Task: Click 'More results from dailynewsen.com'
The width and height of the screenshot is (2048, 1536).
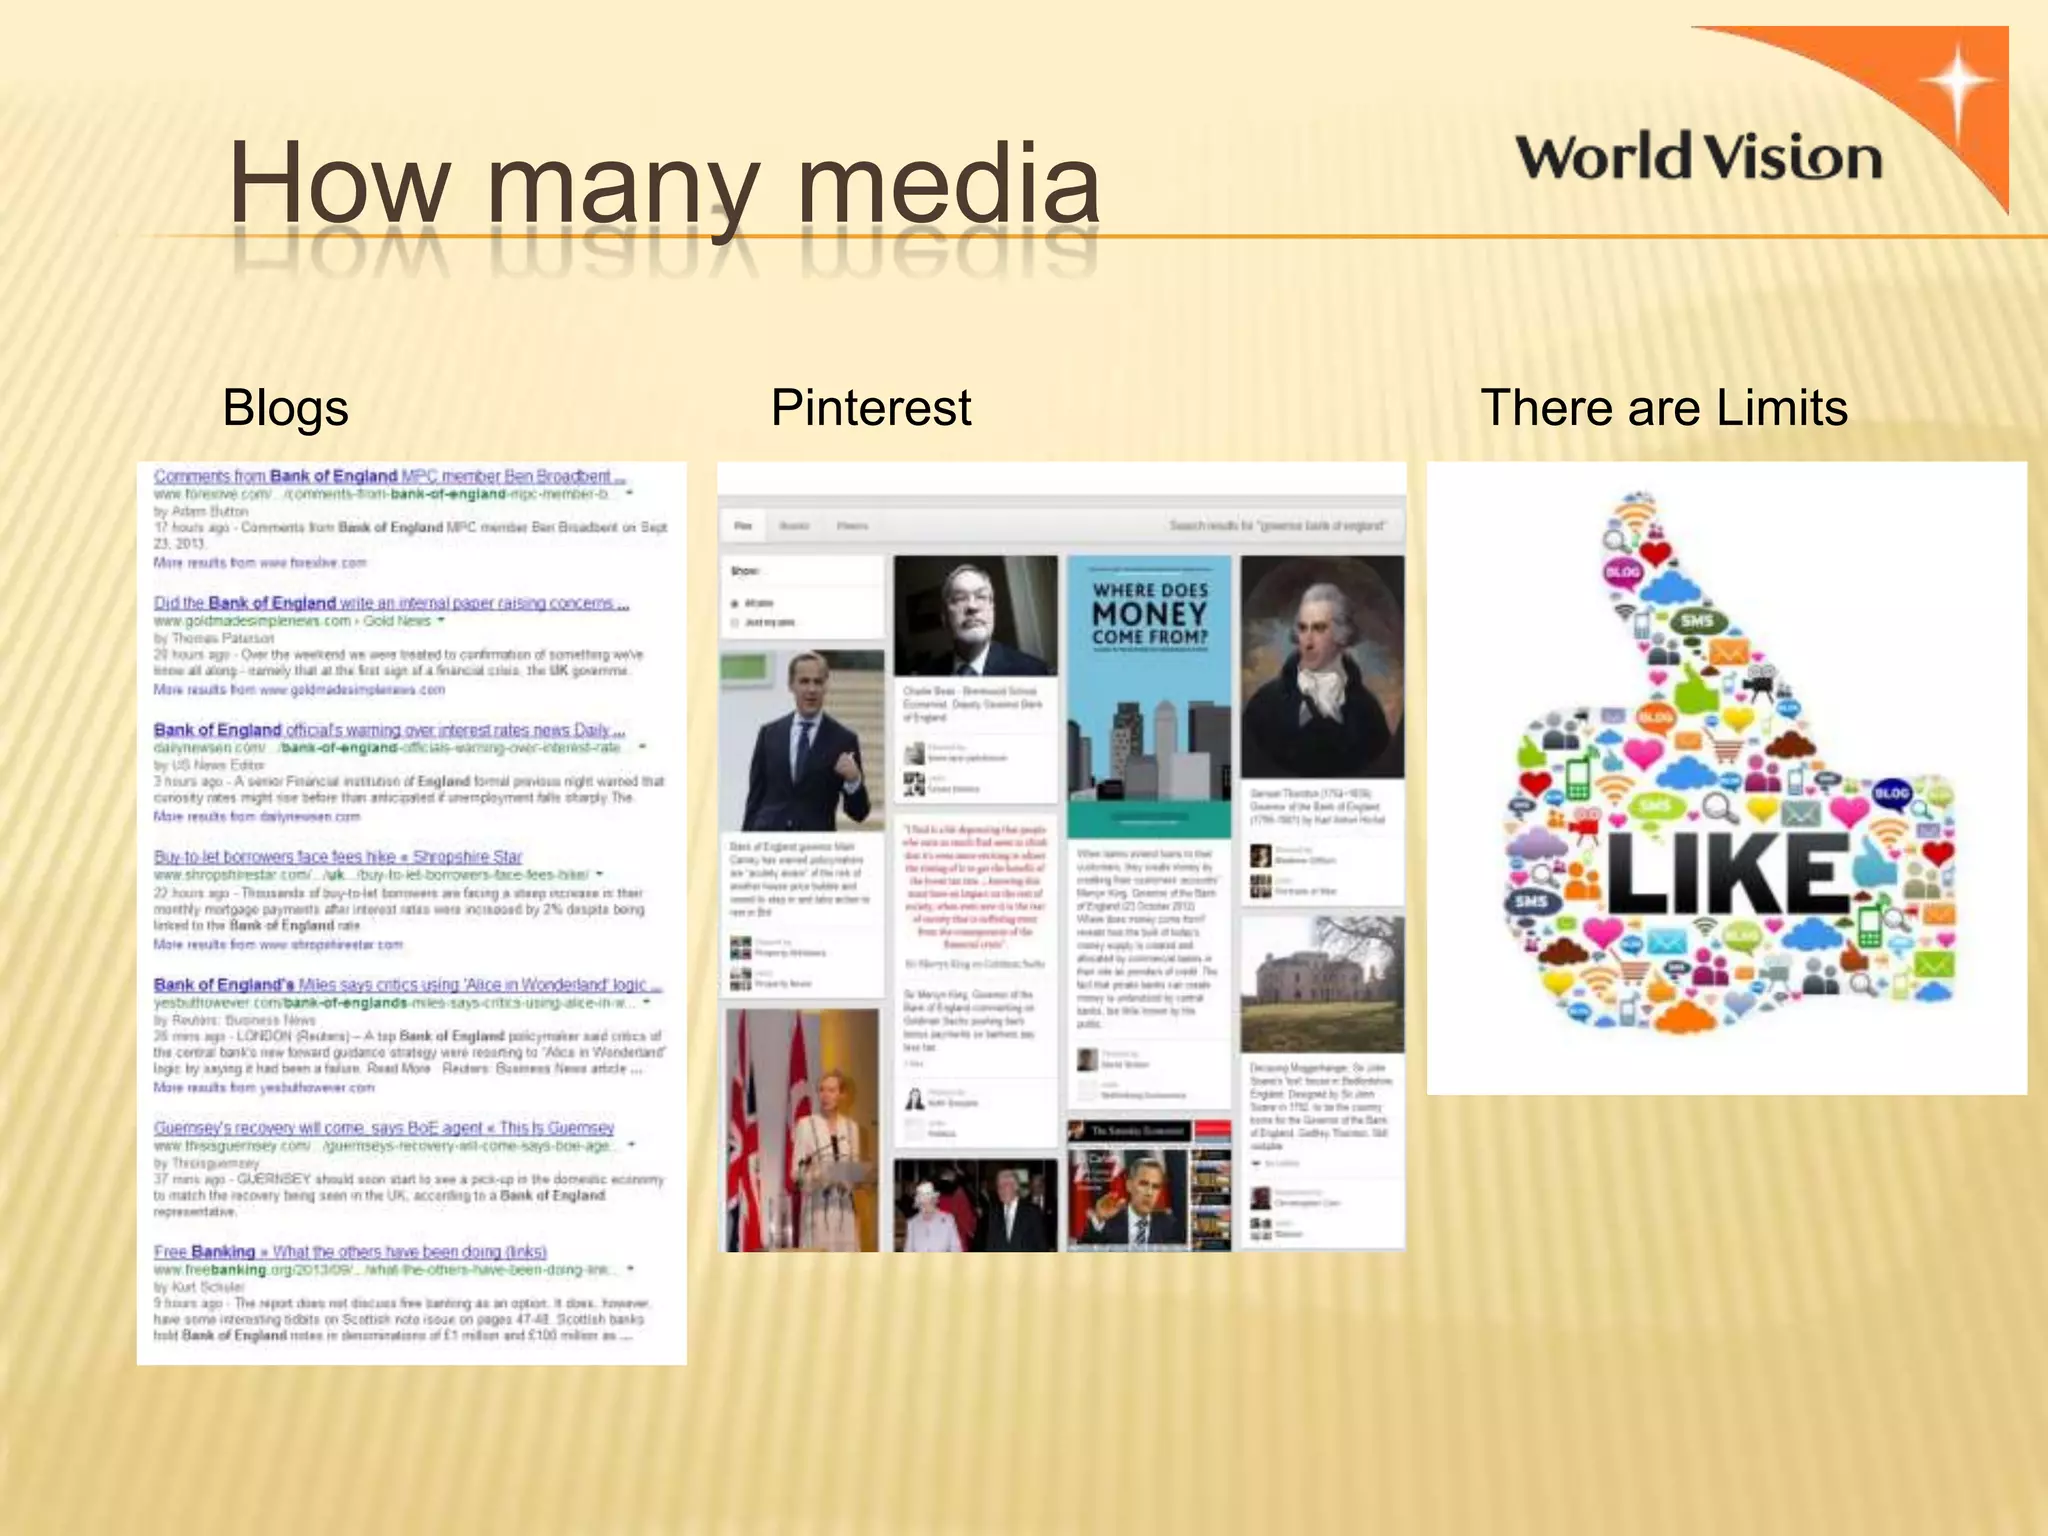Action: [256, 816]
